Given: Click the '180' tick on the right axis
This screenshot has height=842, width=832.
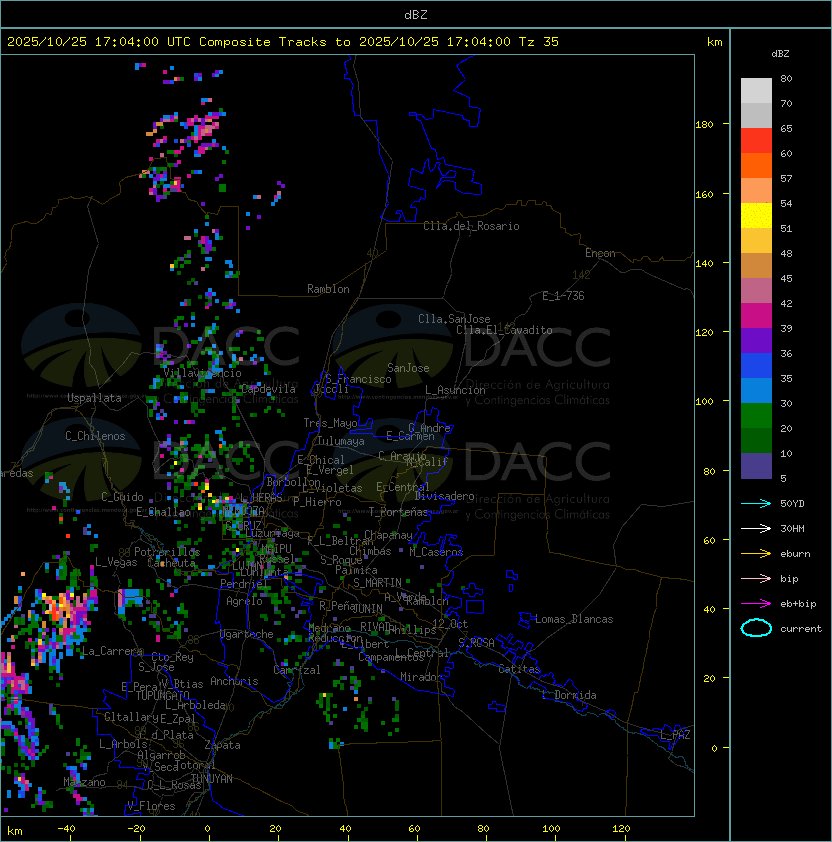Looking at the screenshot, I should [704, 125].
